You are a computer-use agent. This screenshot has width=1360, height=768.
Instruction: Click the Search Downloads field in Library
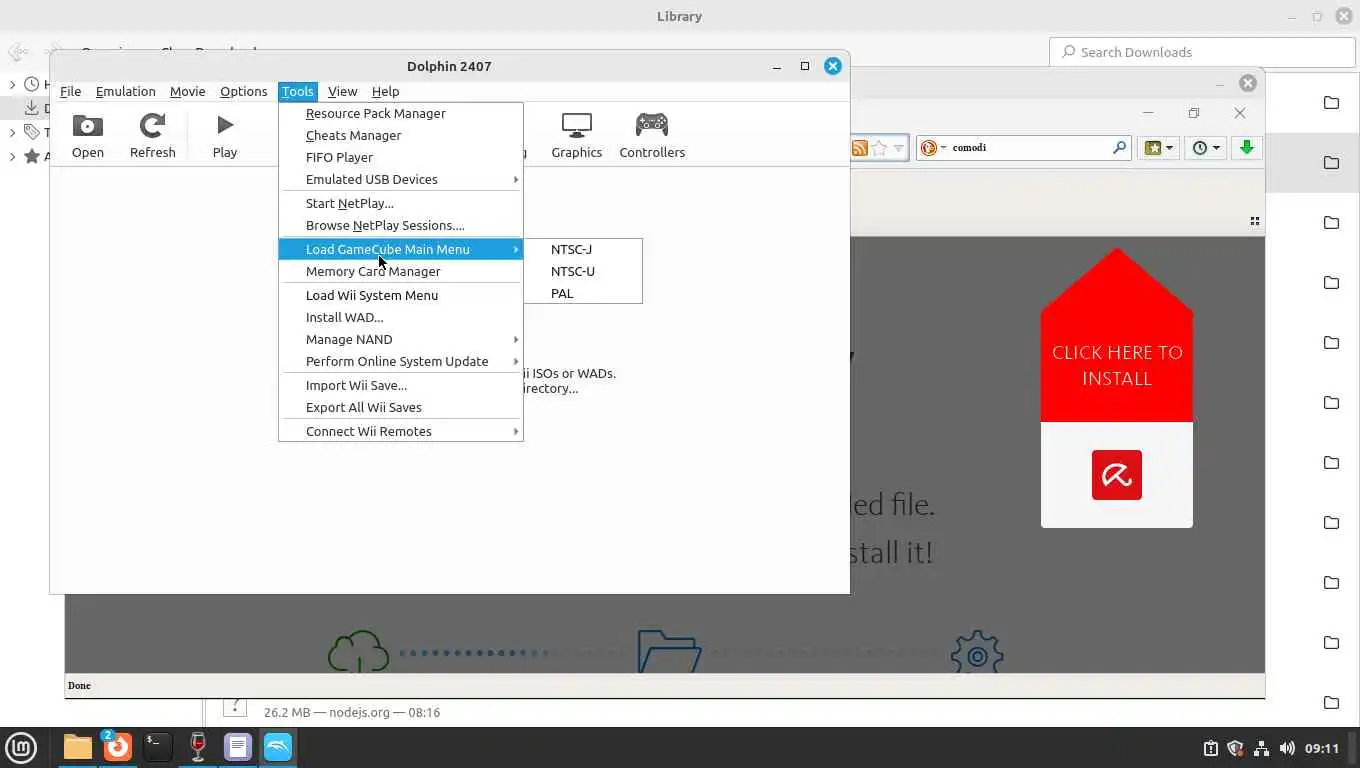coord(1202,52)
